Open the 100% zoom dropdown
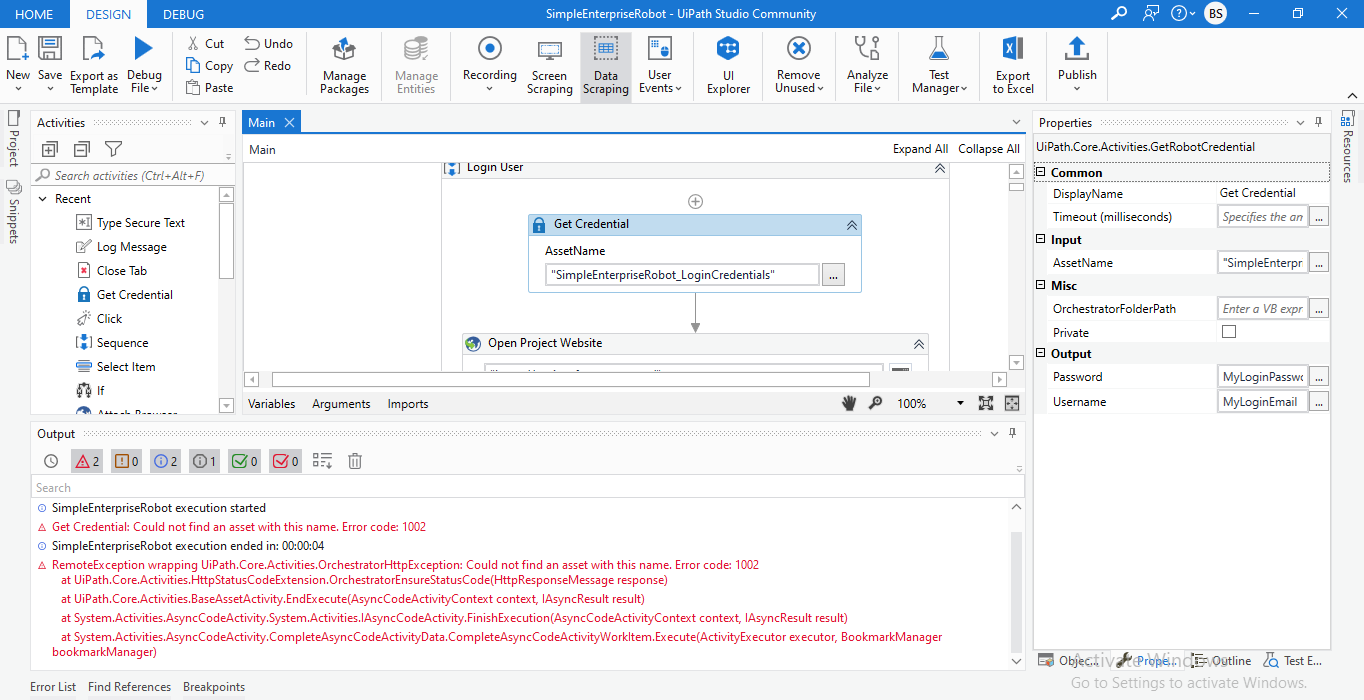1364x700 pixels. (960, 403)
